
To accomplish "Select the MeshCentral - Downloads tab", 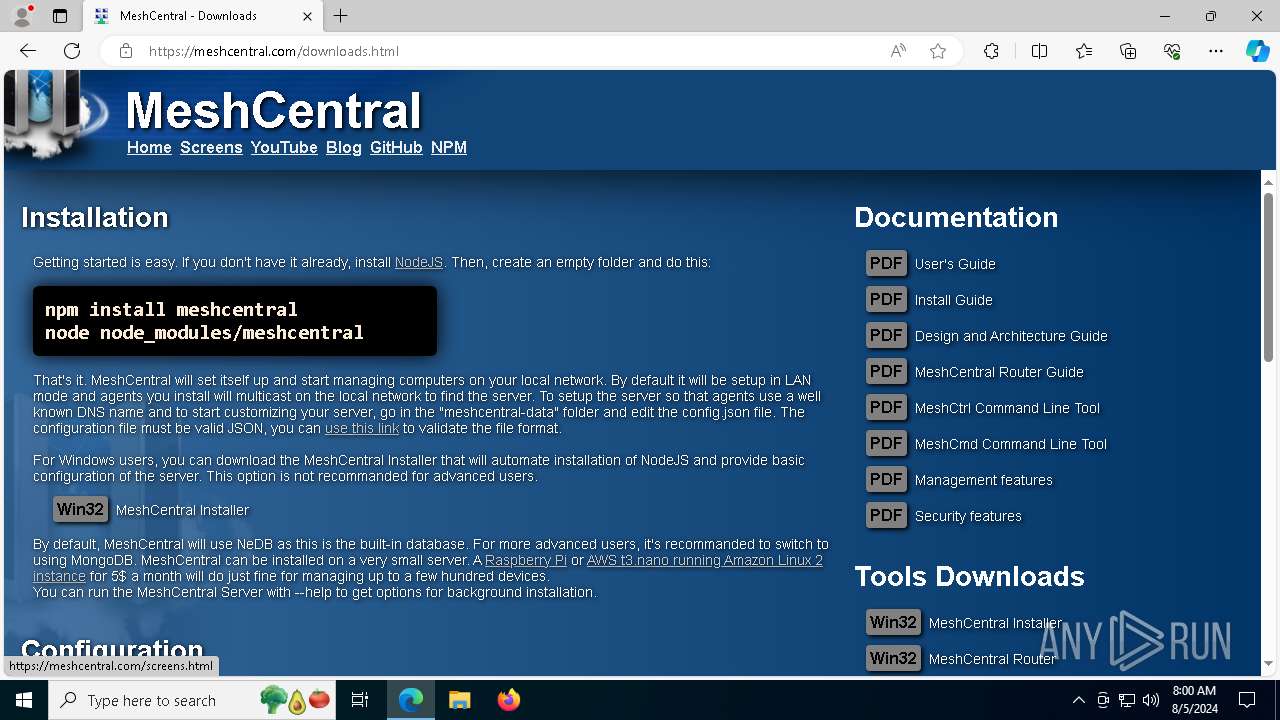I will 203,16.
